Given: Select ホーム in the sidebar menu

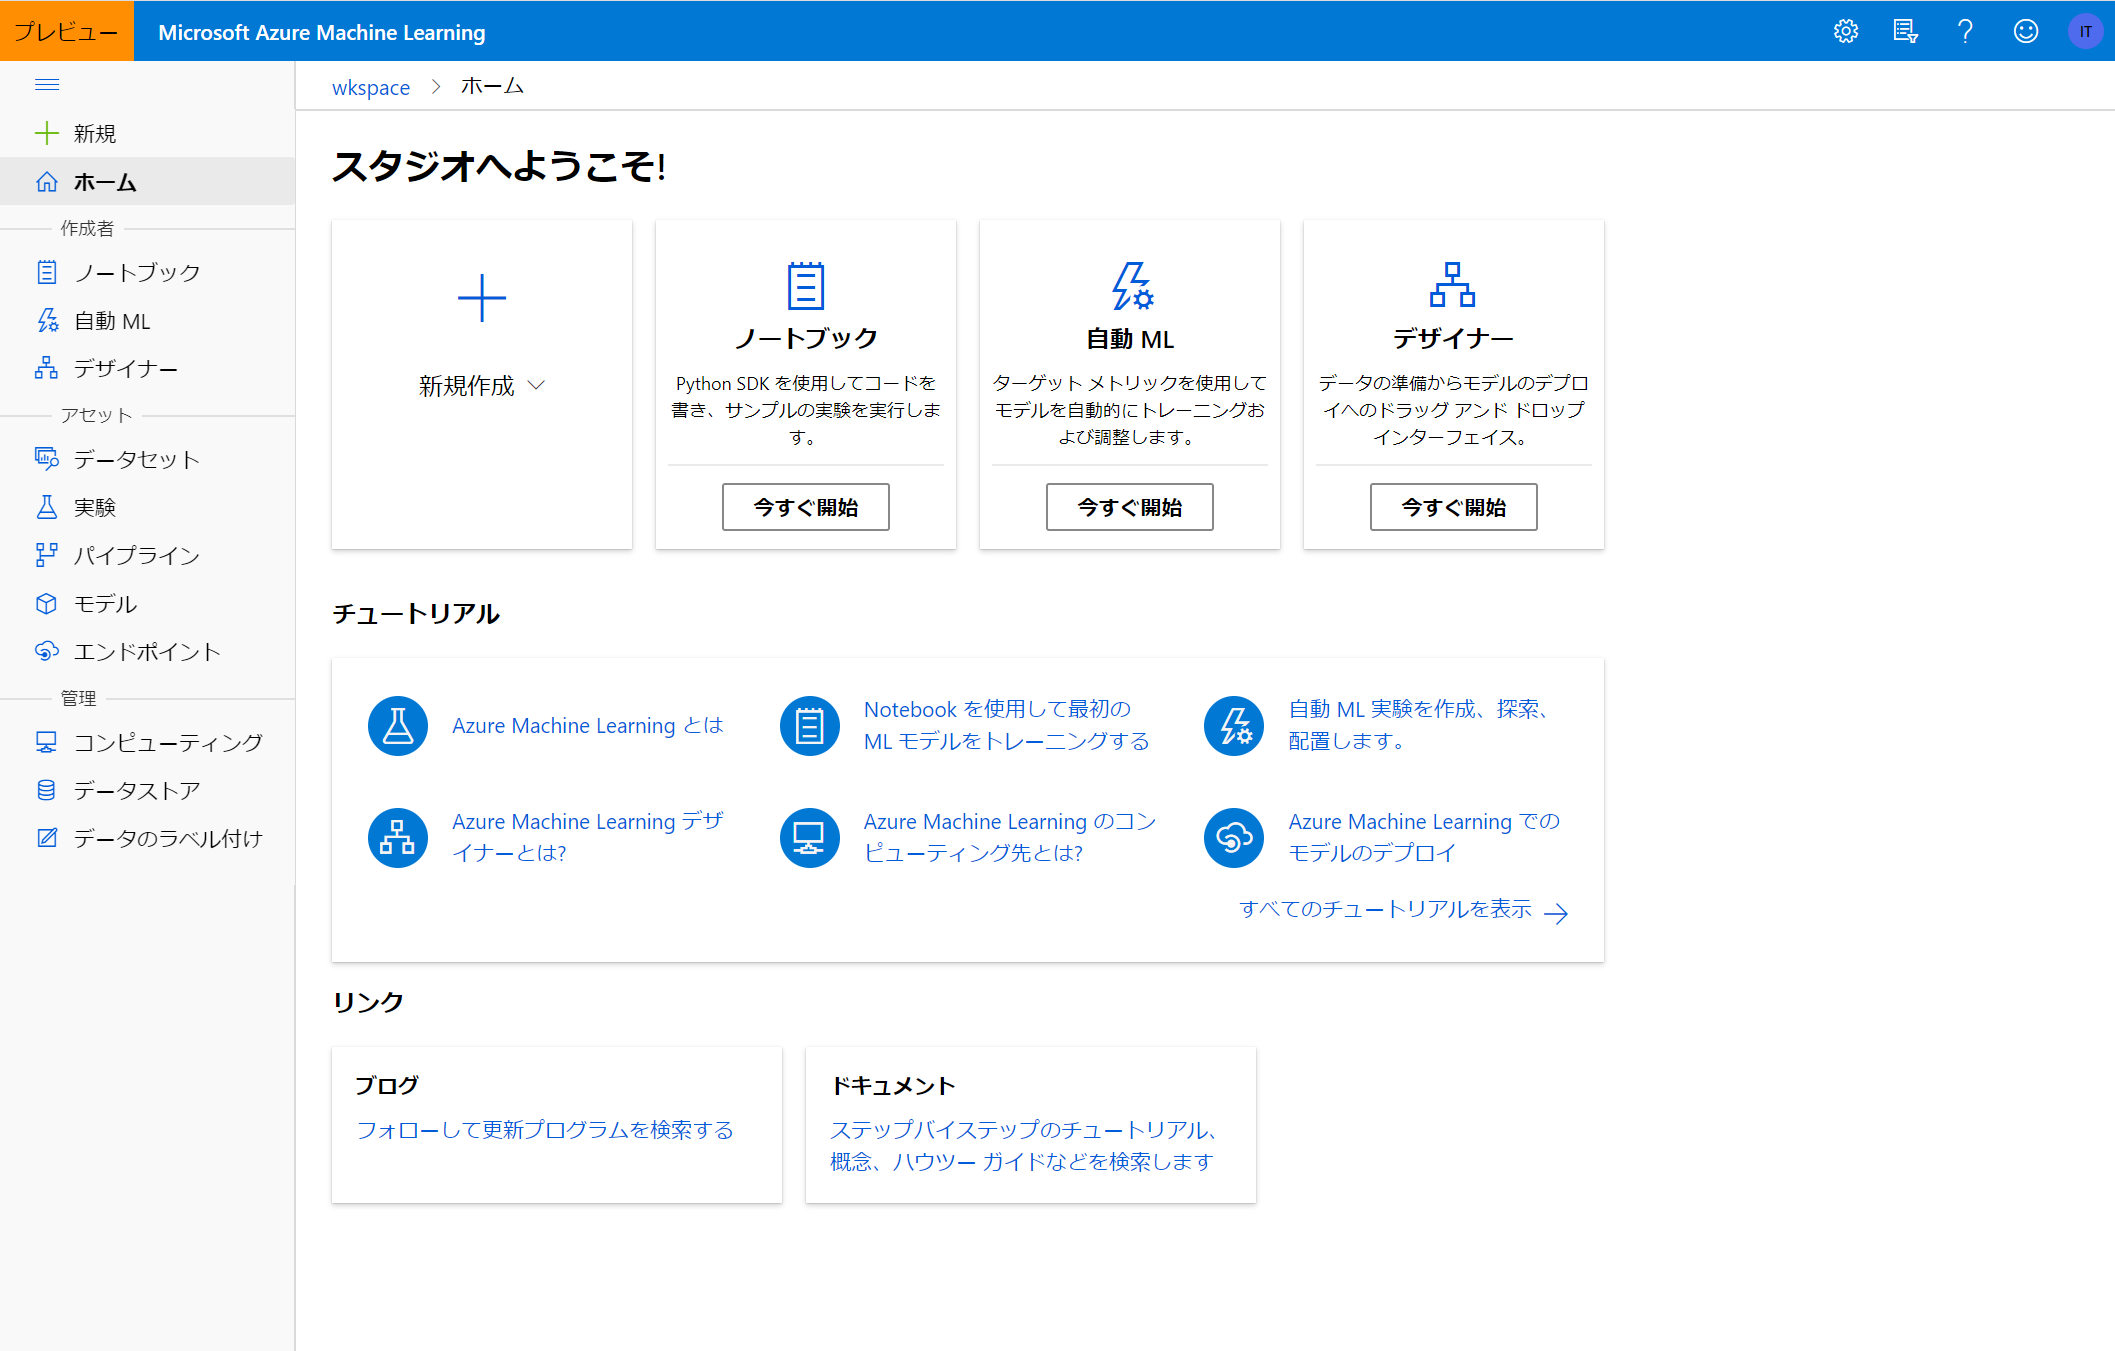Looking at the screenshot, I should click(x=147, y=181).
